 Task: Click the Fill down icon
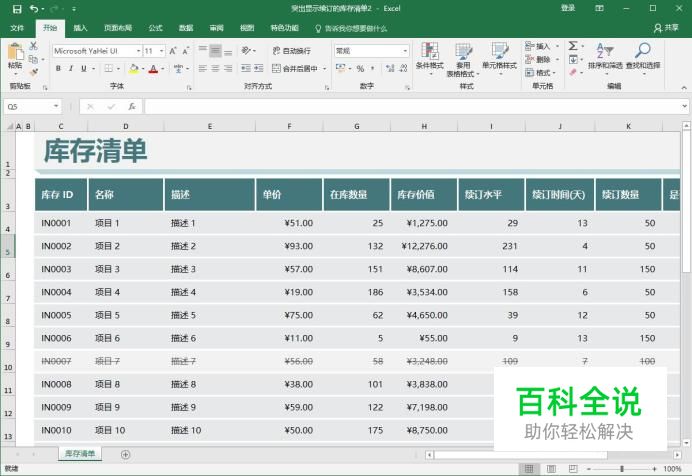point(573,60)
